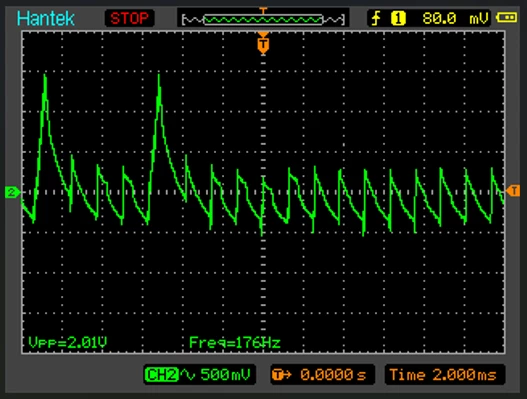This screenshot has height=399, width=527.
Task: Click the orange trigger level arrow marker
Action: tap(513, 191)
